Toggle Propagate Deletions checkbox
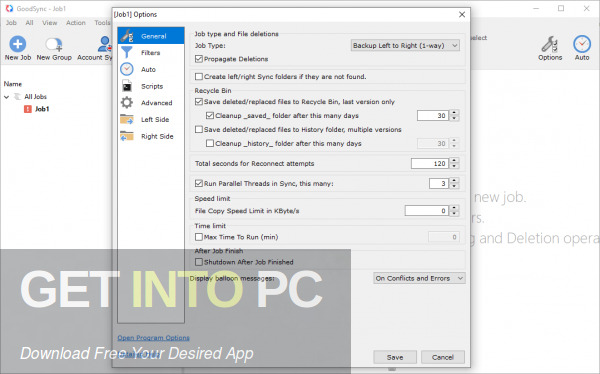600x374 pixels. pyautogui.click(x=199, y=59)
